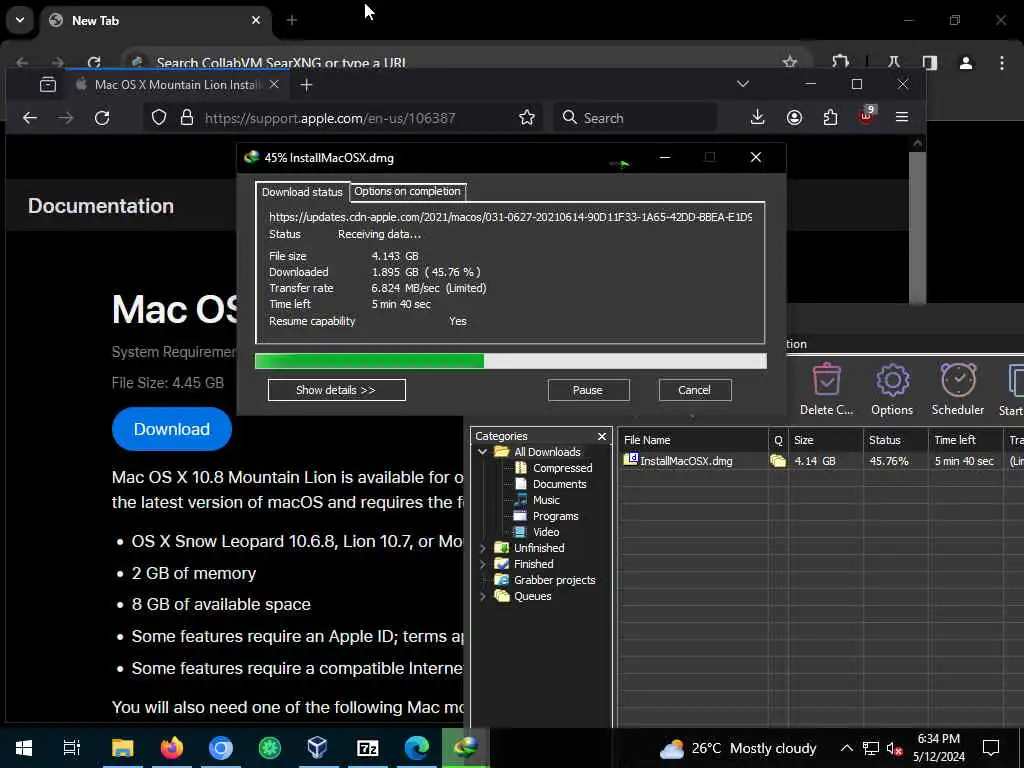Open notification center icon
This screenshot has height=768, width=1024.
[x=991, y=748]
